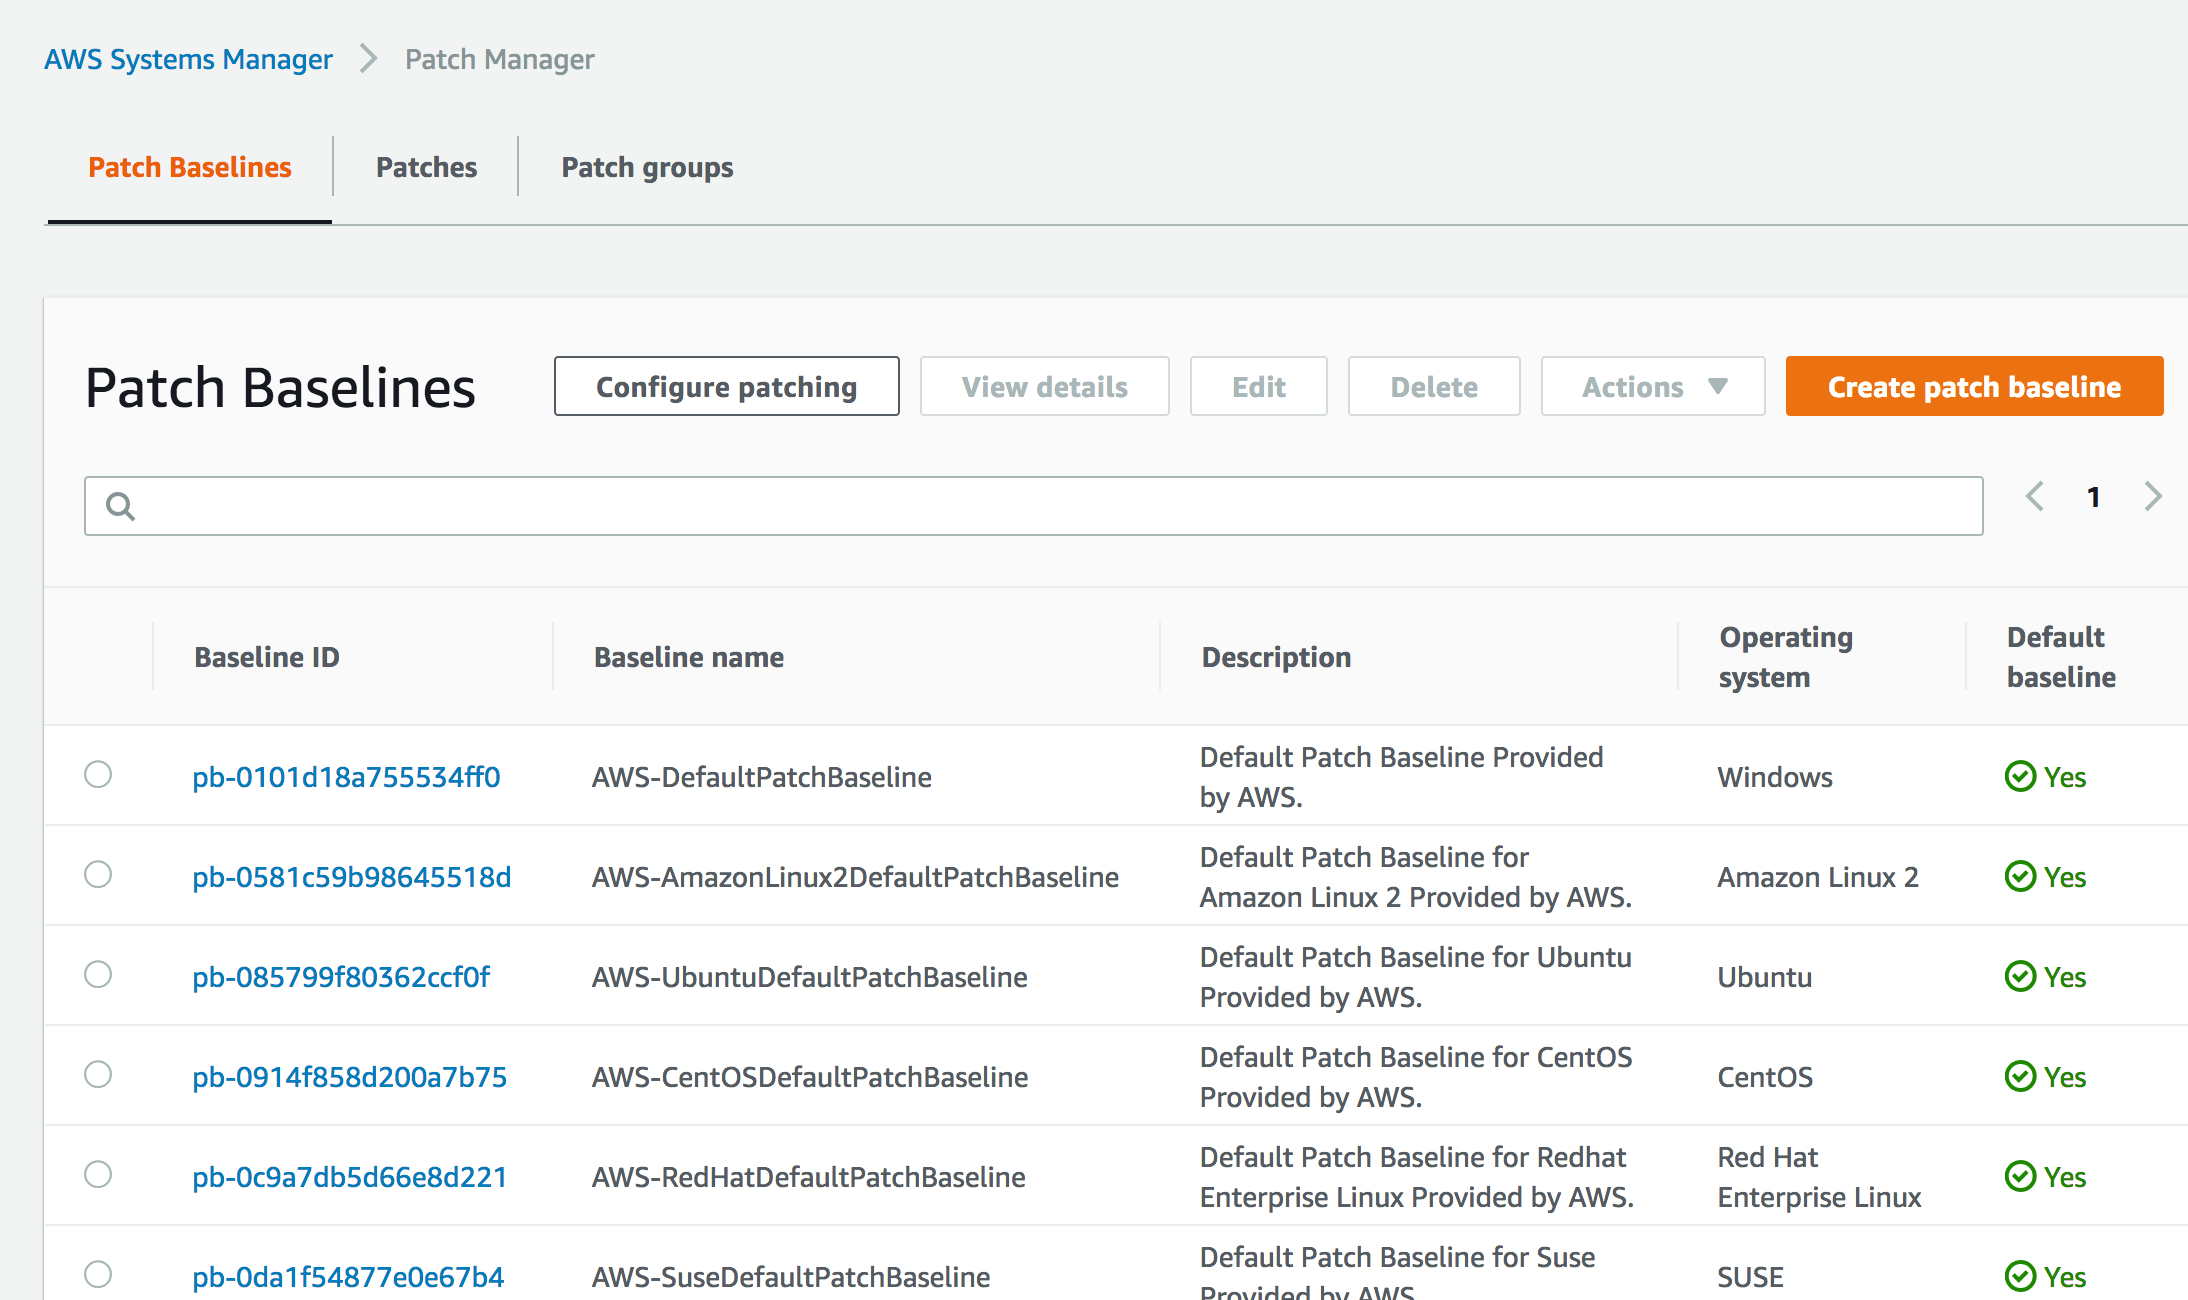This screenshot has height=1300, width=2188.
Task: Select radio for AWS-UbuntuDefaultPatchBaseline
Action: pyautogui.click(x=98, y=975)
